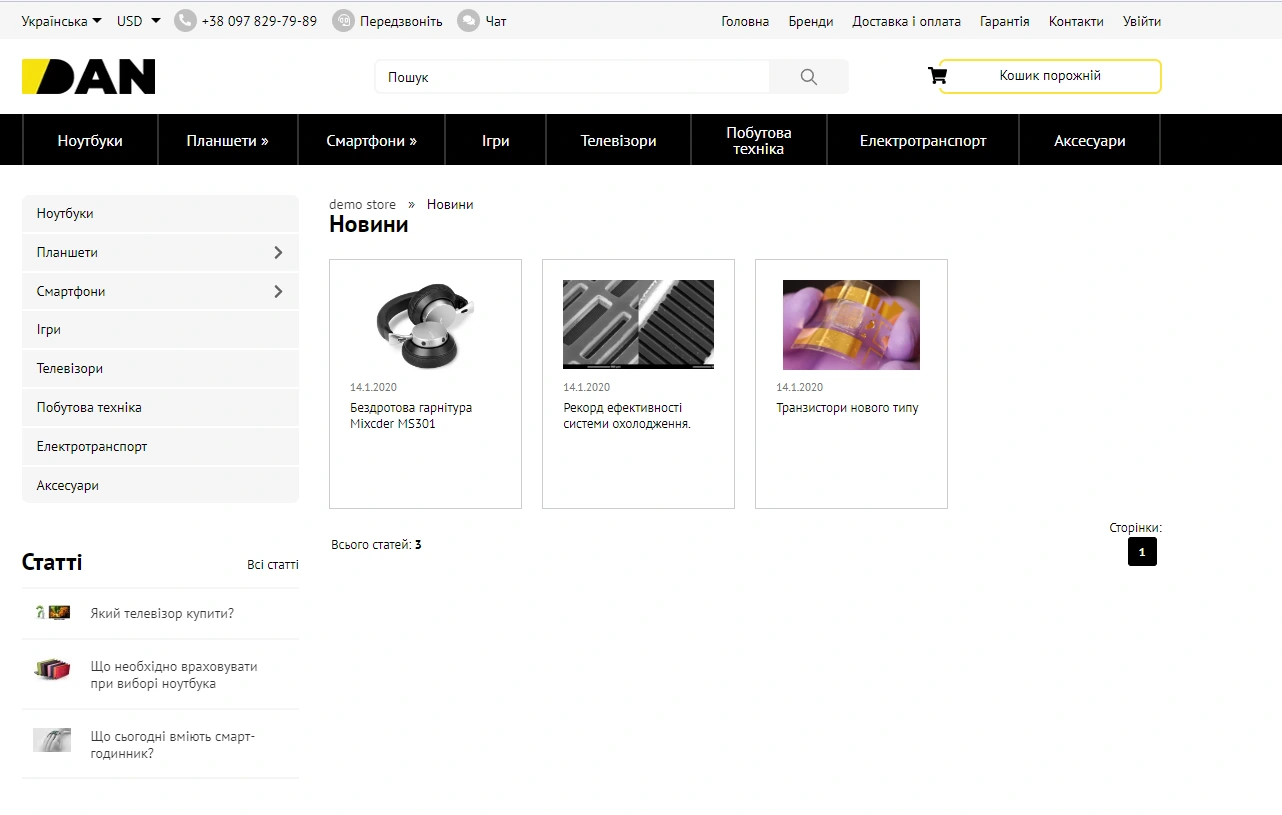Screen dimensions: 1282x815
Task: Click the phone icon in top bar
Action: [x=185, y=21]
